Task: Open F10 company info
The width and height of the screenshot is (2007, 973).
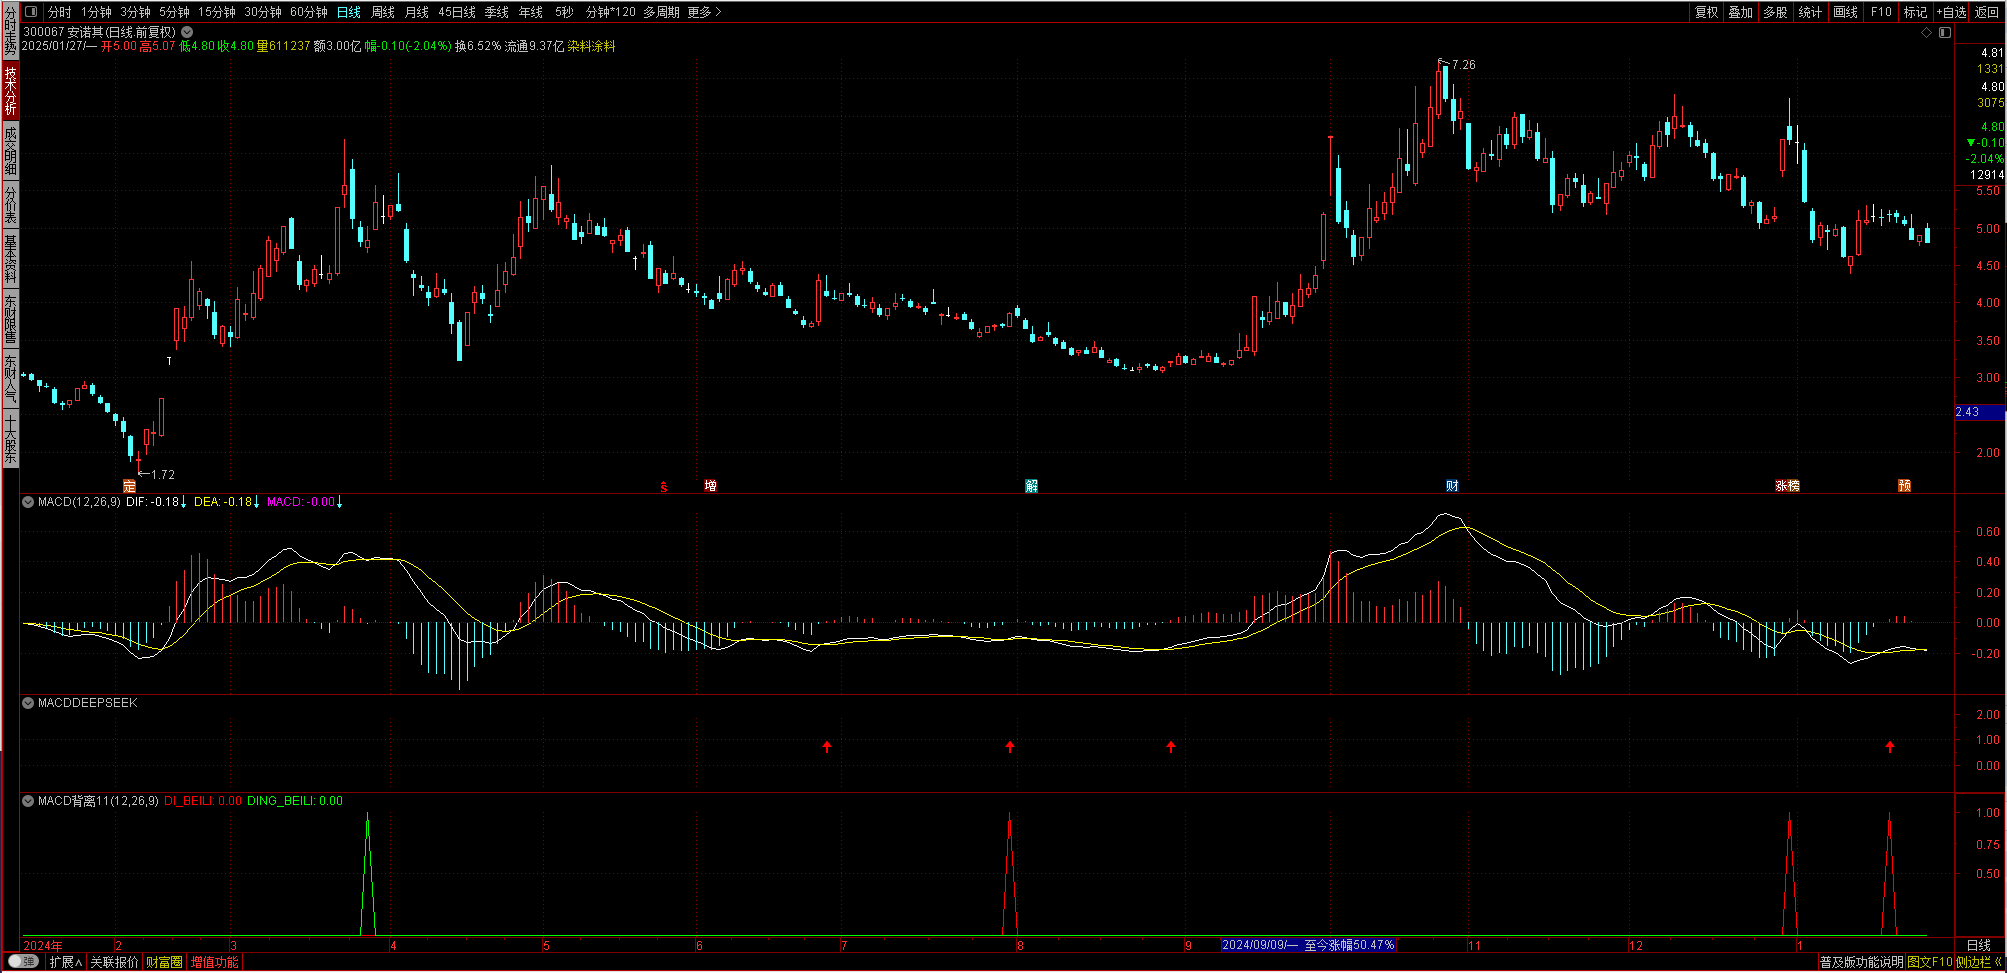Action: click(1882, 12)
